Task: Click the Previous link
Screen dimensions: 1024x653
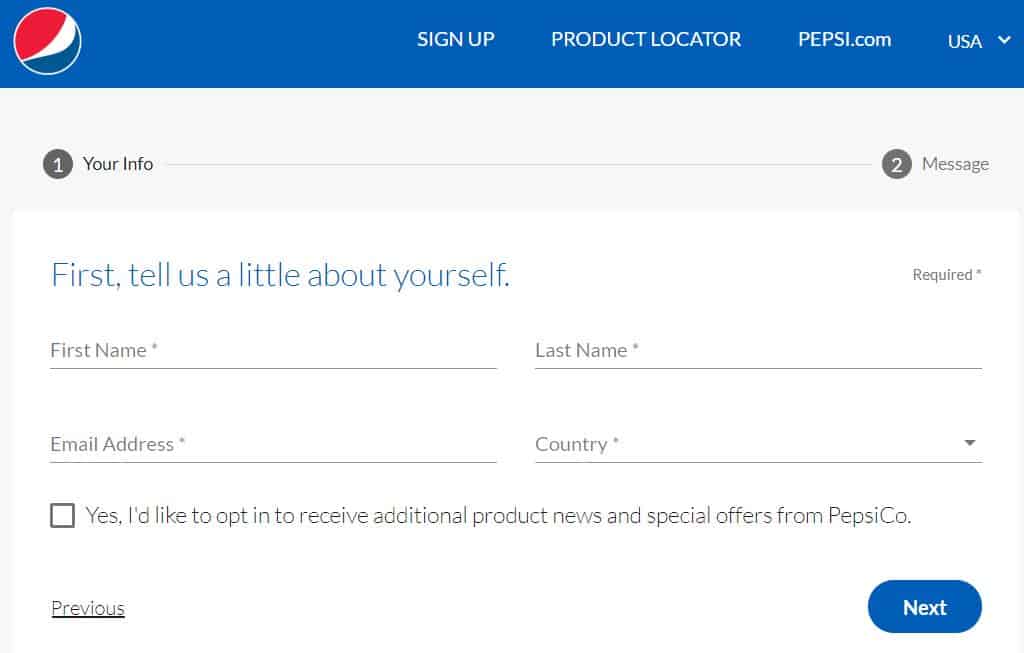Action: (x=87, y=607)
